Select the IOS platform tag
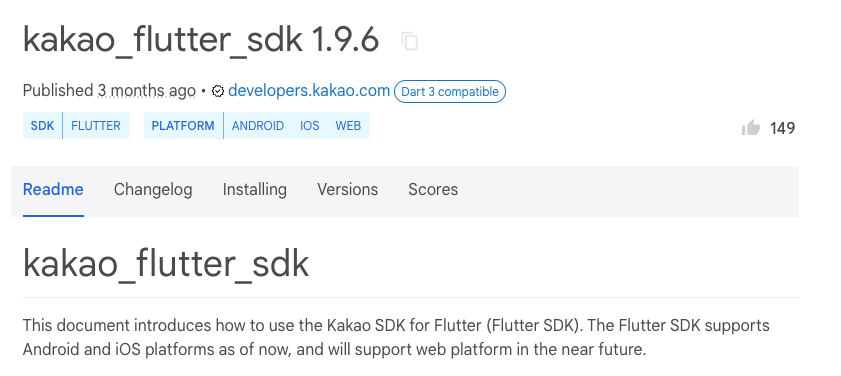 click(x=309, y=126)
